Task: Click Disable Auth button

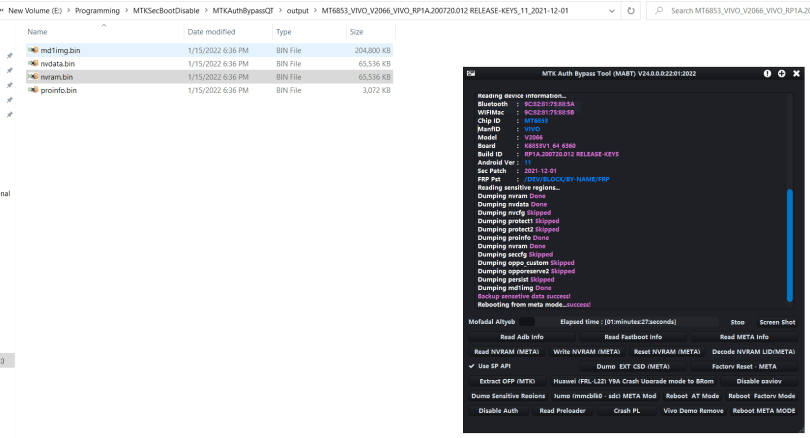Action: (x=498, y=411)
